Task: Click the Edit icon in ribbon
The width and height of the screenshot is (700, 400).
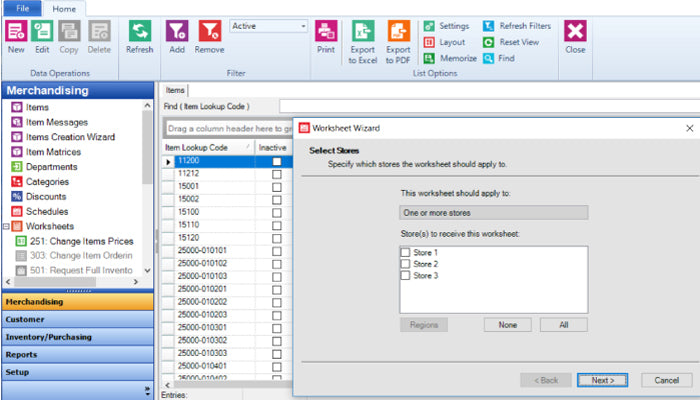Action: [x=43, y=32]
